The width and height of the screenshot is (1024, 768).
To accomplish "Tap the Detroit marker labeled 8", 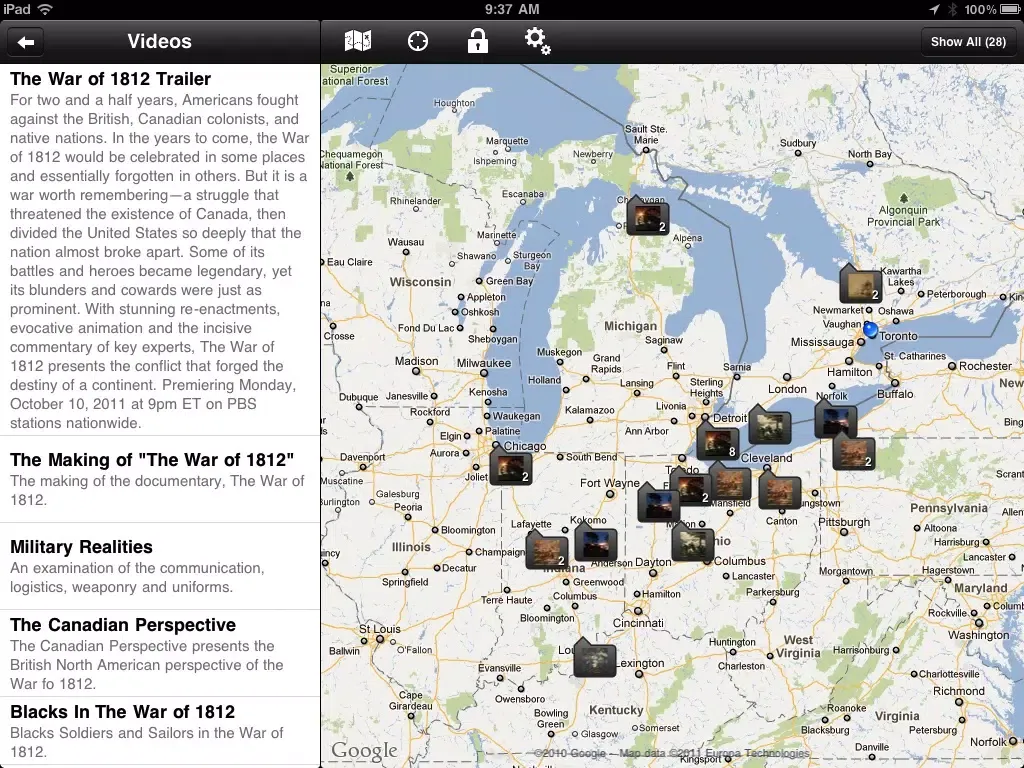I will point(718,443).
